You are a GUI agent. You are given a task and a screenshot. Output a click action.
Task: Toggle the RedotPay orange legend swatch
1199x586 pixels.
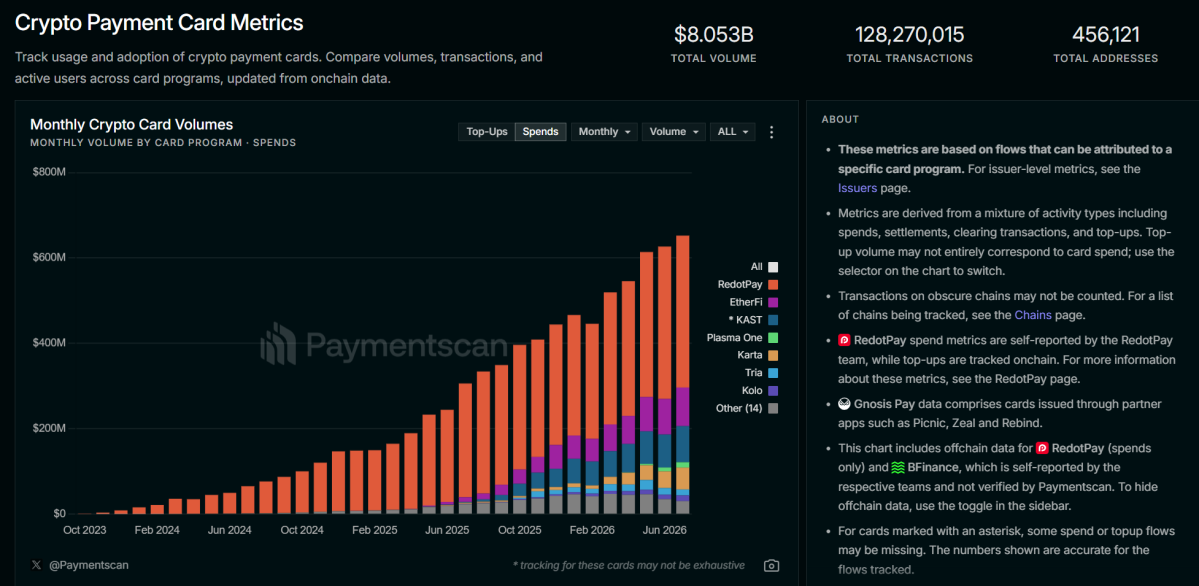pos(773,285)
